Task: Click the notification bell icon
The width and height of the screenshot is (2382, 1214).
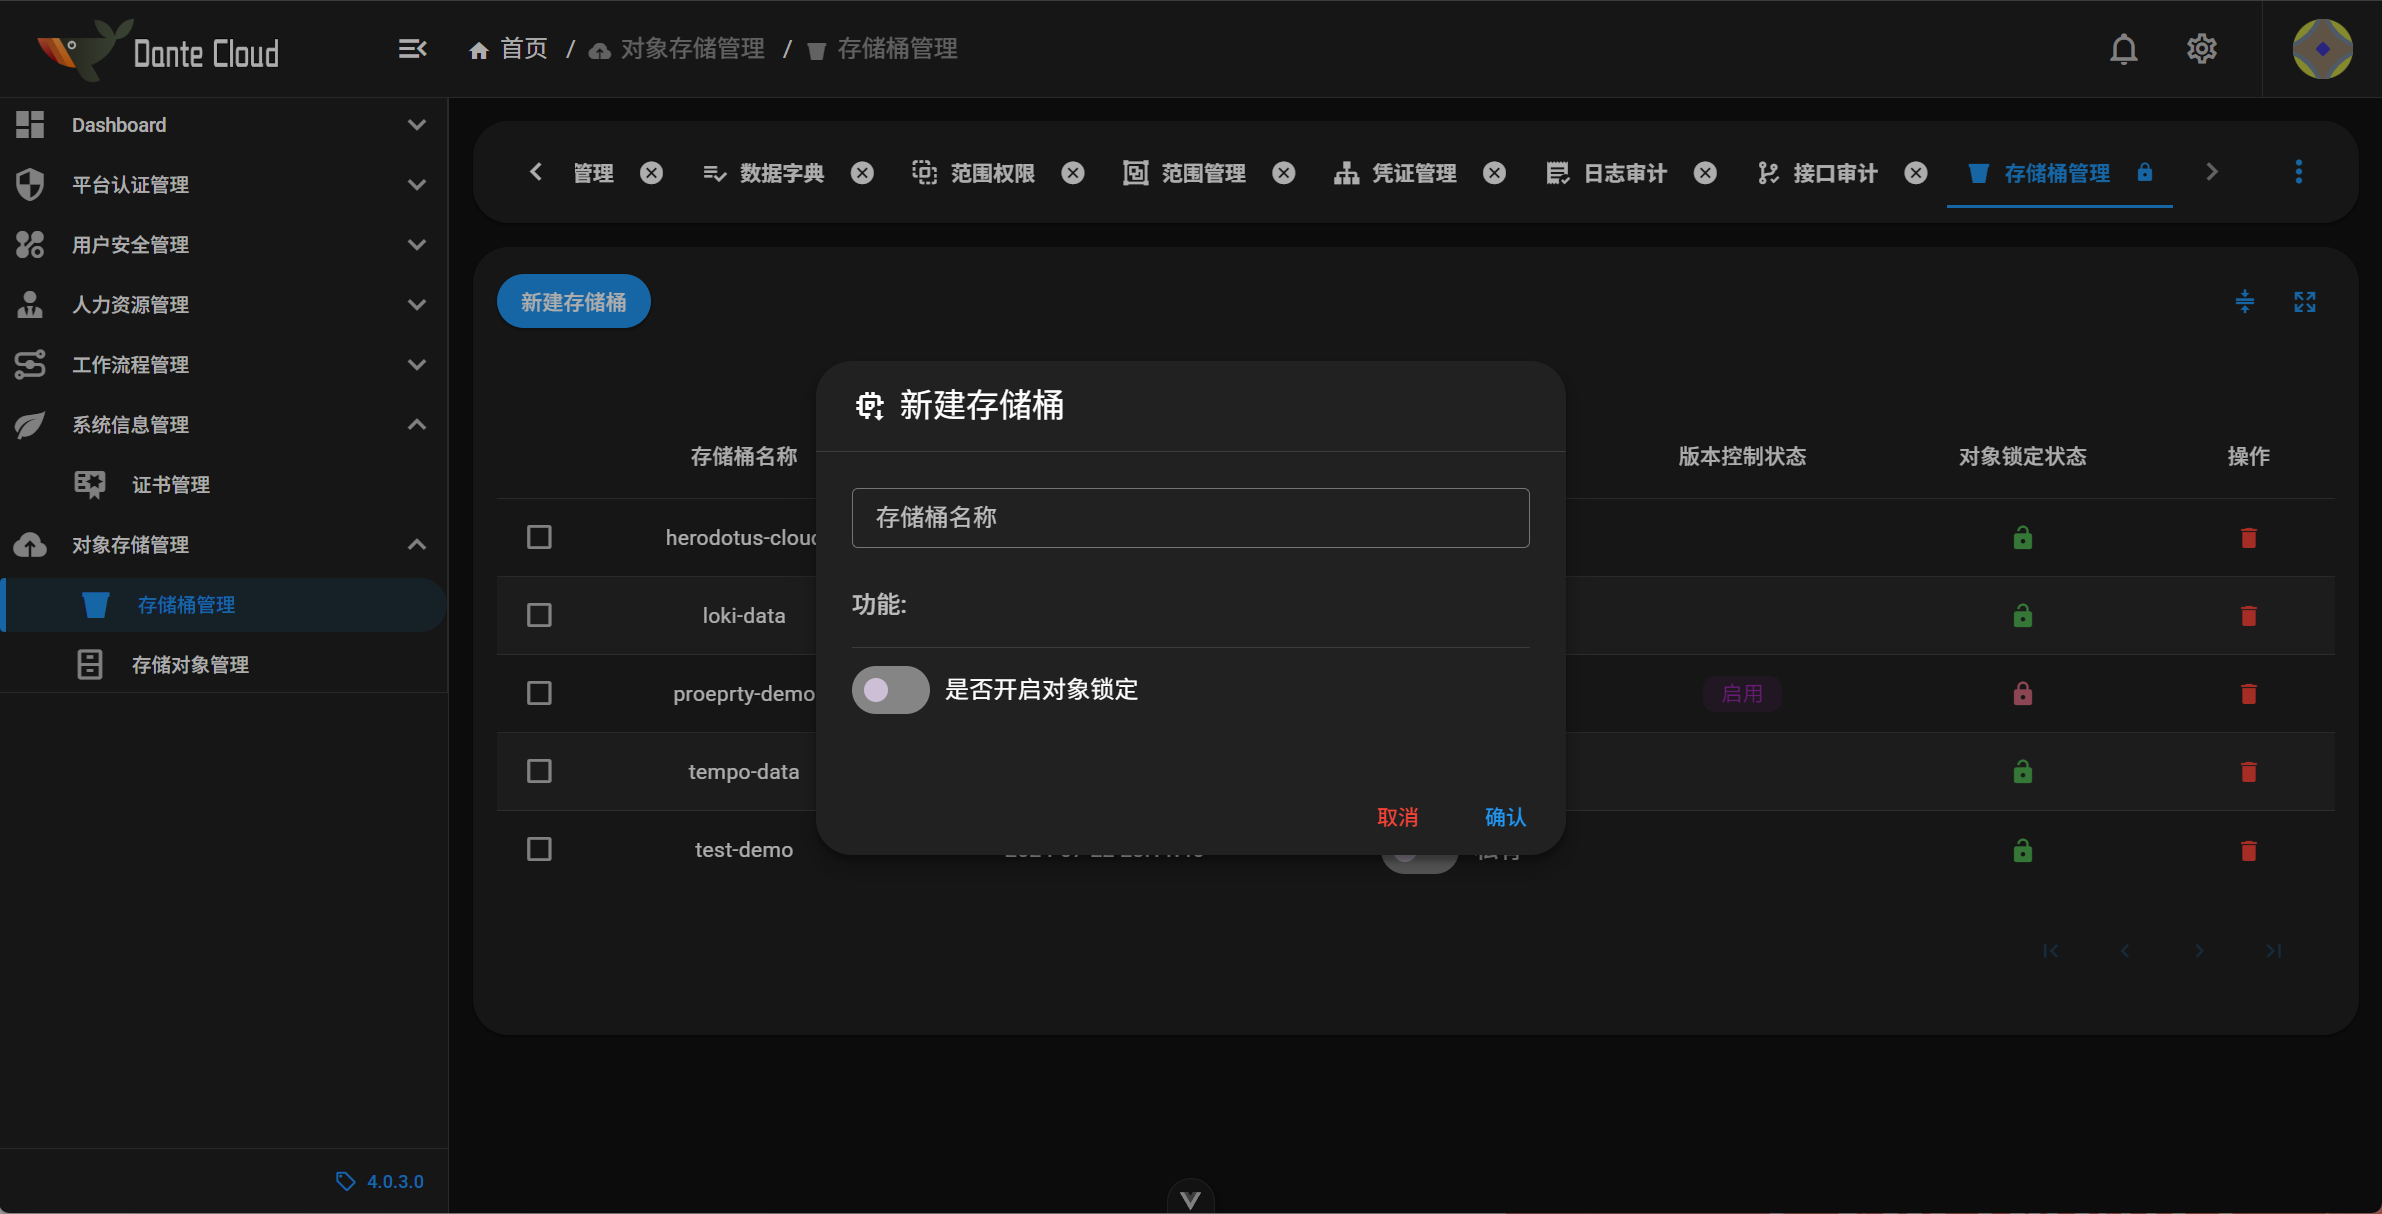Action: [x=2124, y=47]
